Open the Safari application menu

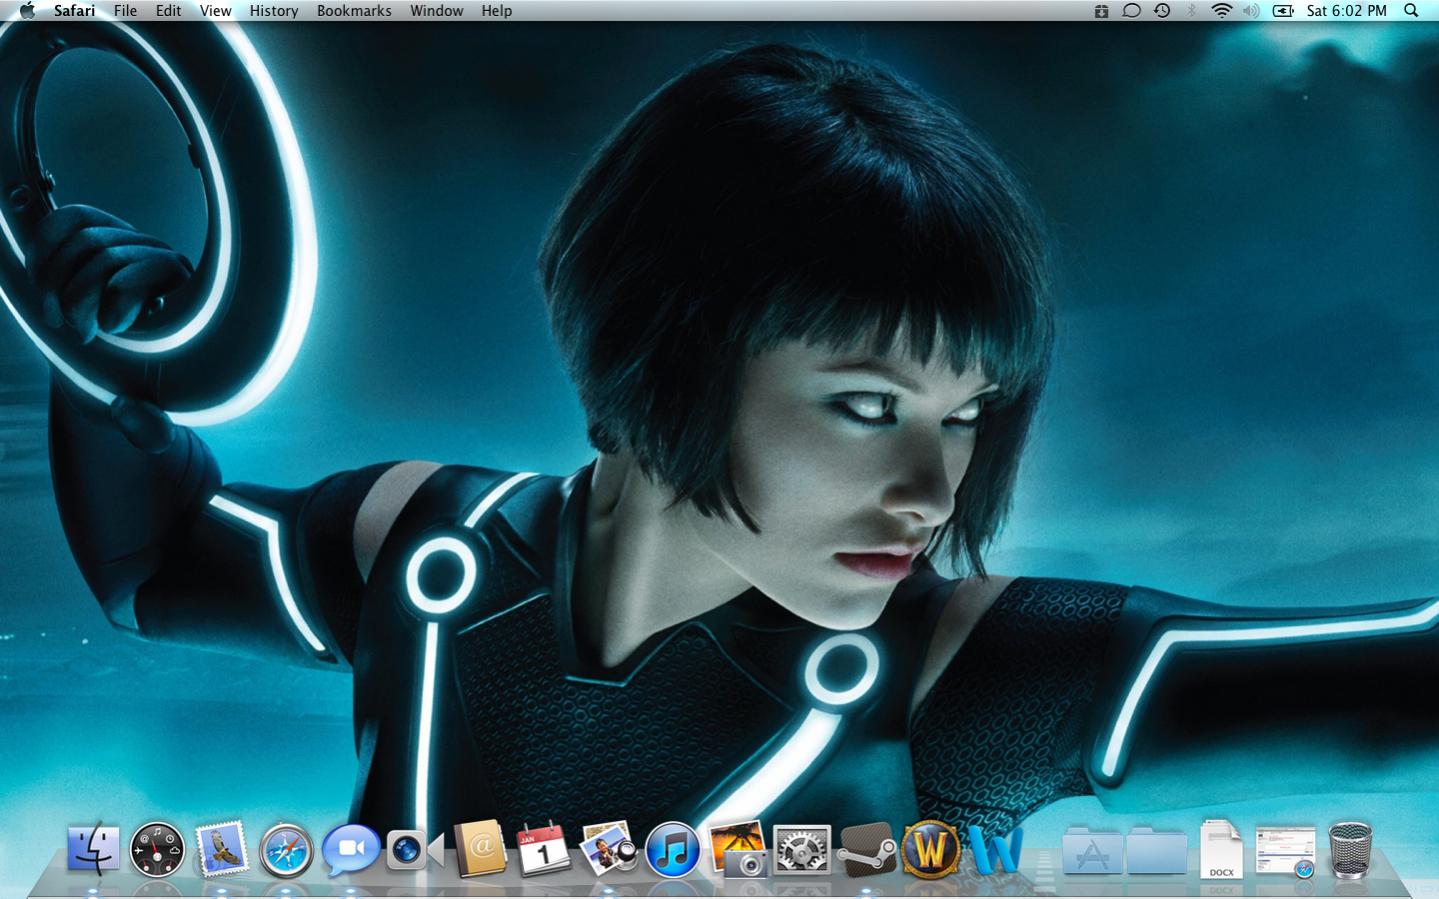(74, 10)
